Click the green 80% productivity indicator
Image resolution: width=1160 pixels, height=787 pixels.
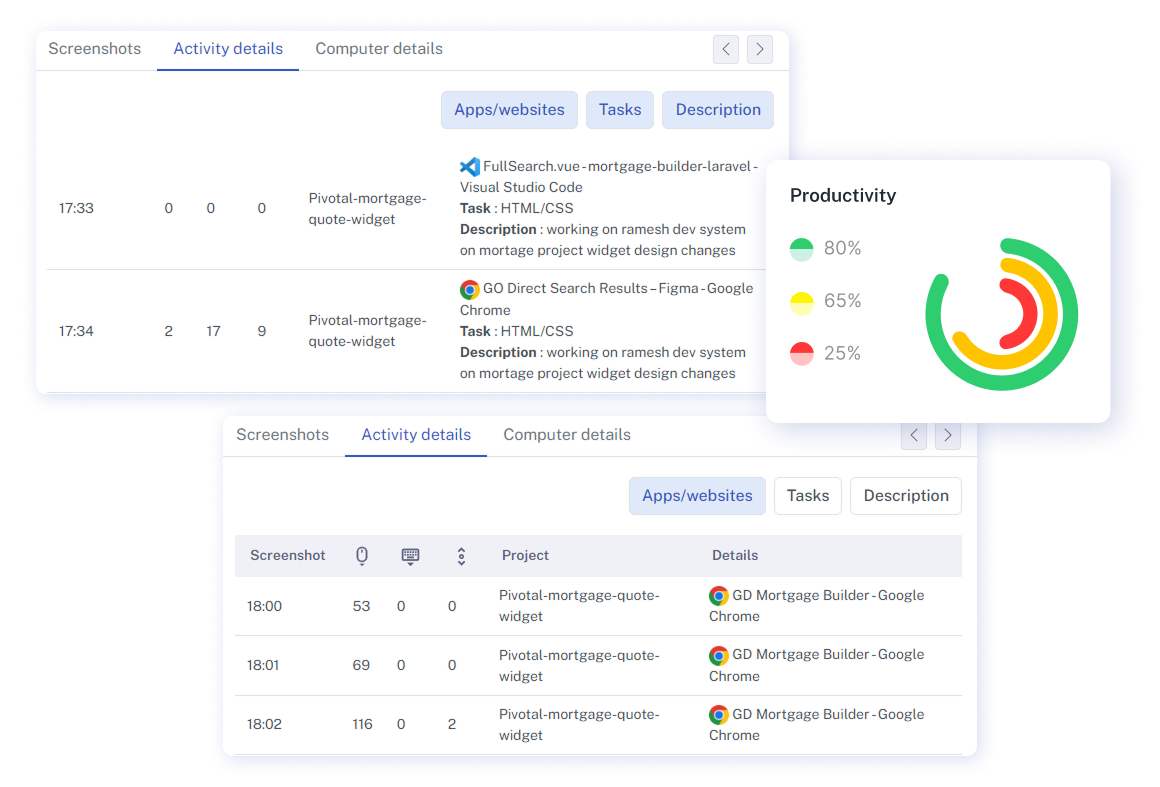coord(802,249)
